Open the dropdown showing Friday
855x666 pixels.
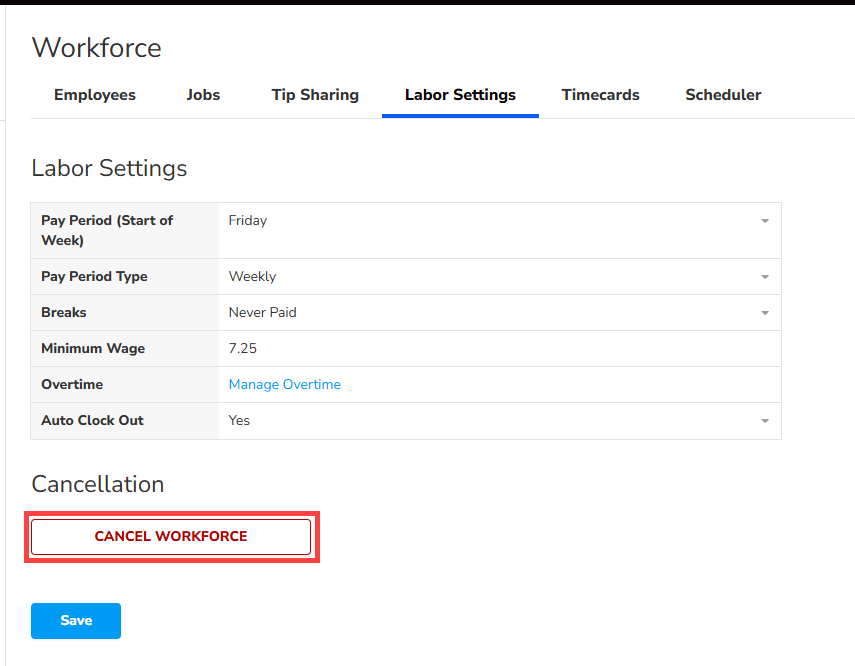490,221
